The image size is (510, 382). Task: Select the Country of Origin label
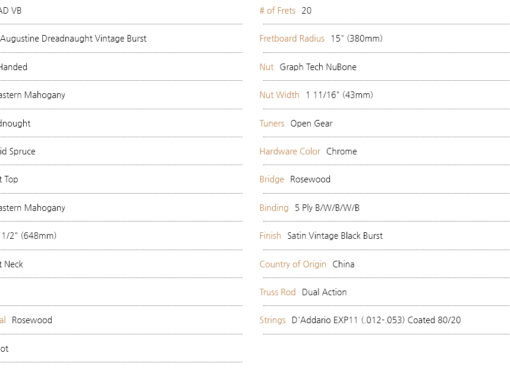(x=293, y=264)
